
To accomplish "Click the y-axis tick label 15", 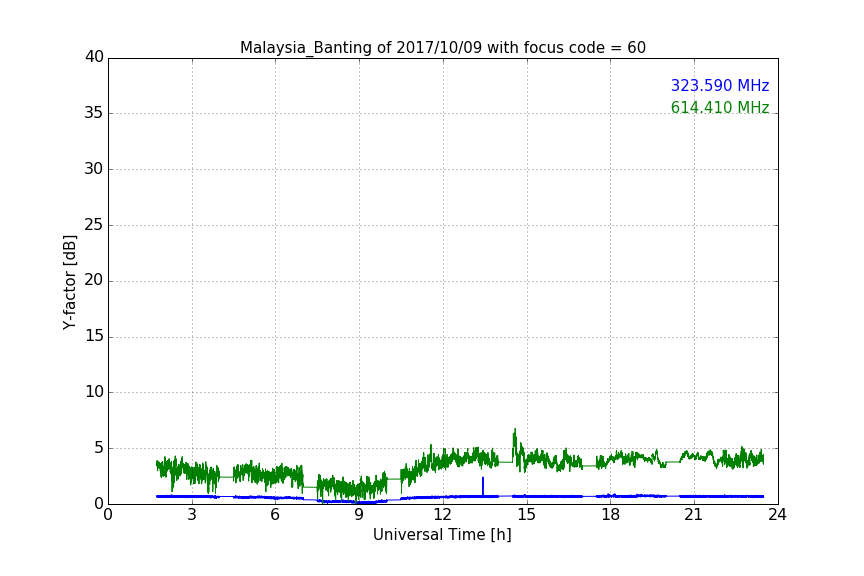I will 94,336.
